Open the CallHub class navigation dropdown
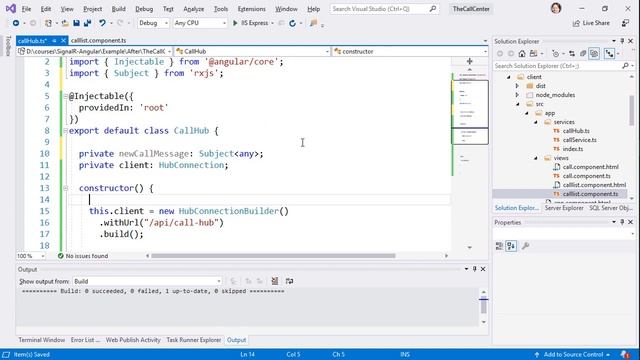Viewport: 640px width, 360px height. pos(252,51)
